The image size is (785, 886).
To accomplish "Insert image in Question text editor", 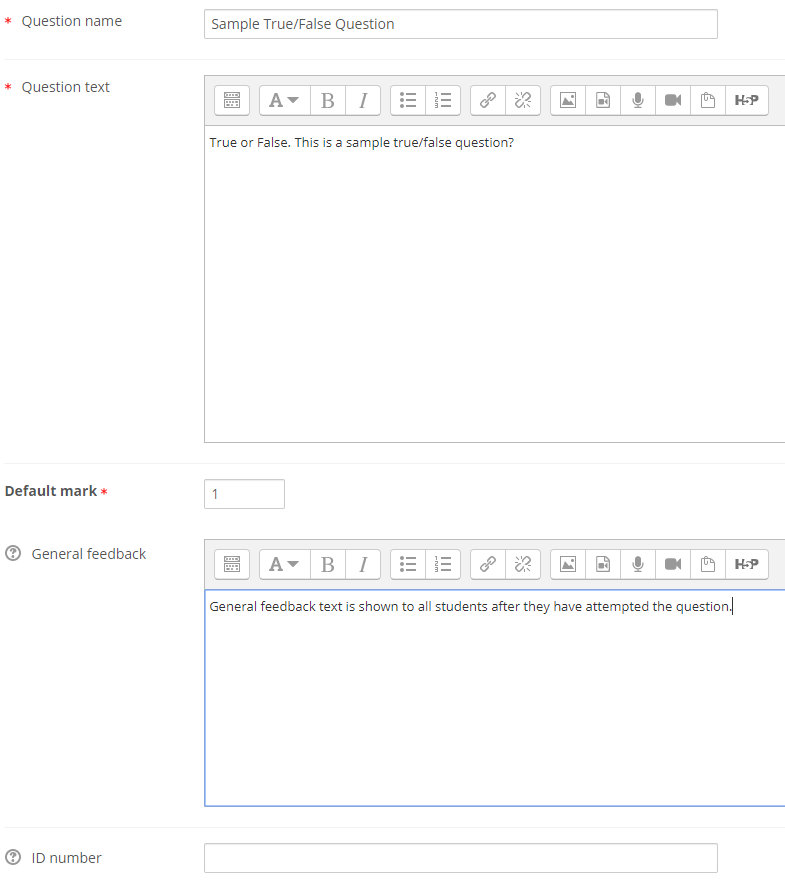I will point(568,101).
